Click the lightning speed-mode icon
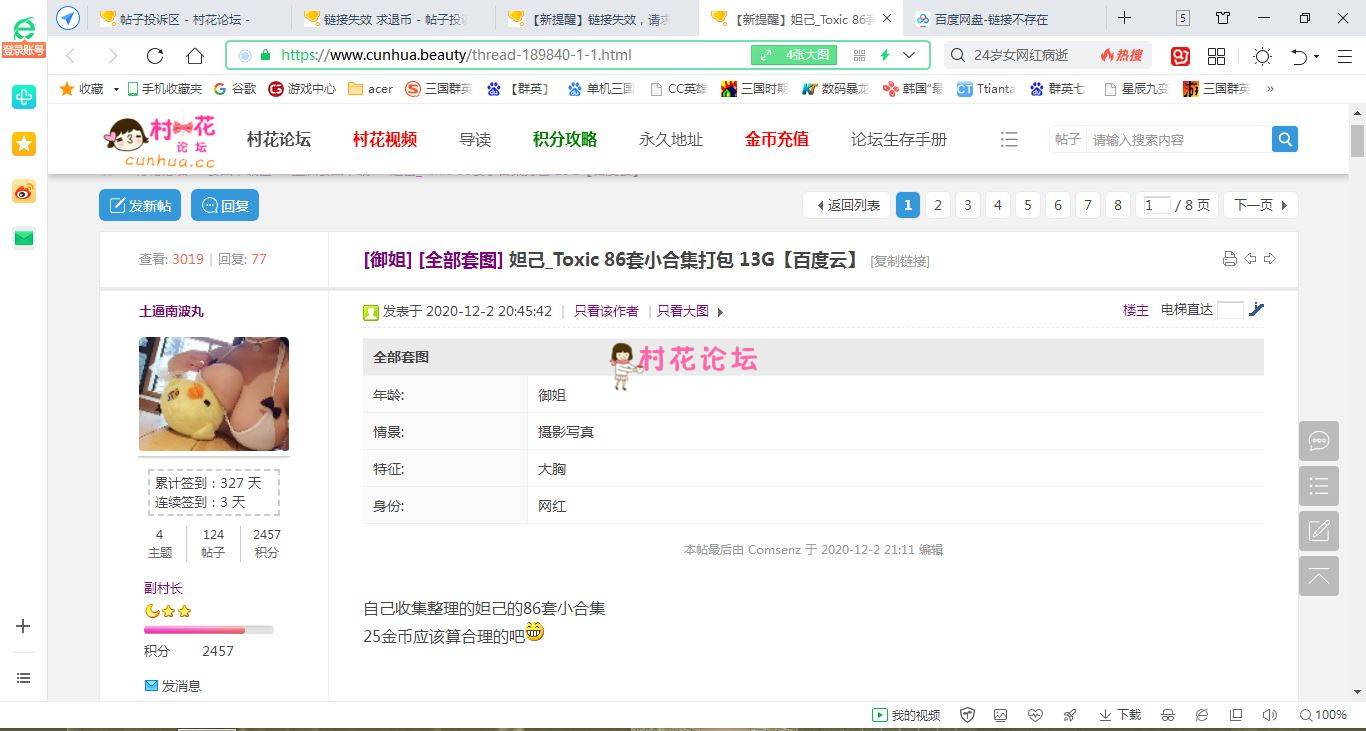 tap(885, 55)
